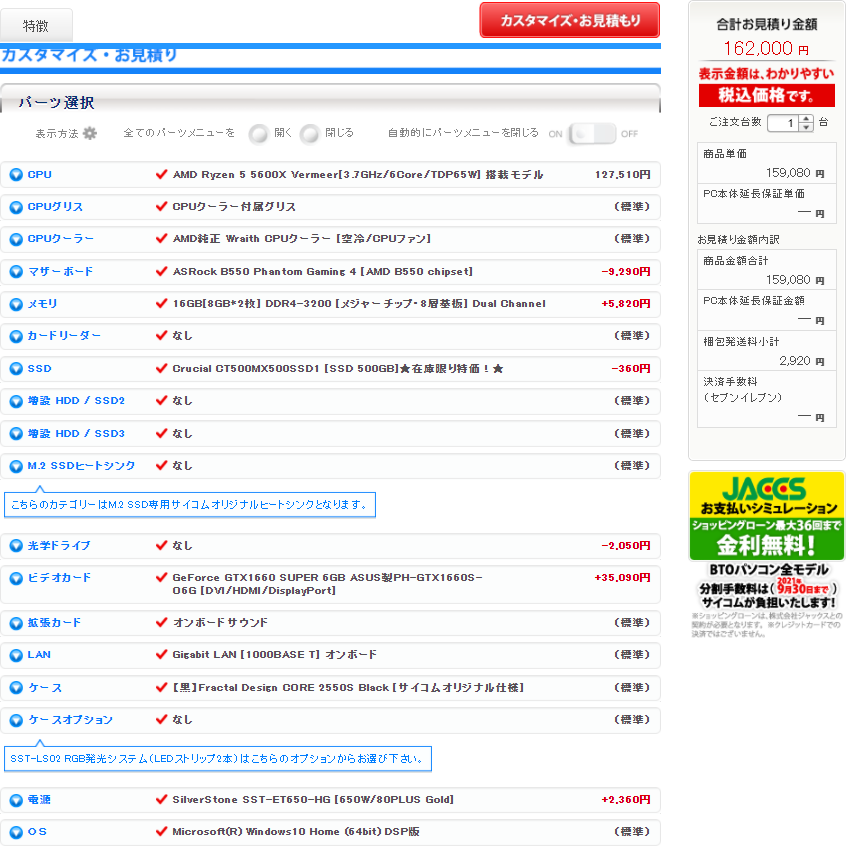Click the blue arrow icon beside ビデオカード

coord(16,578)
